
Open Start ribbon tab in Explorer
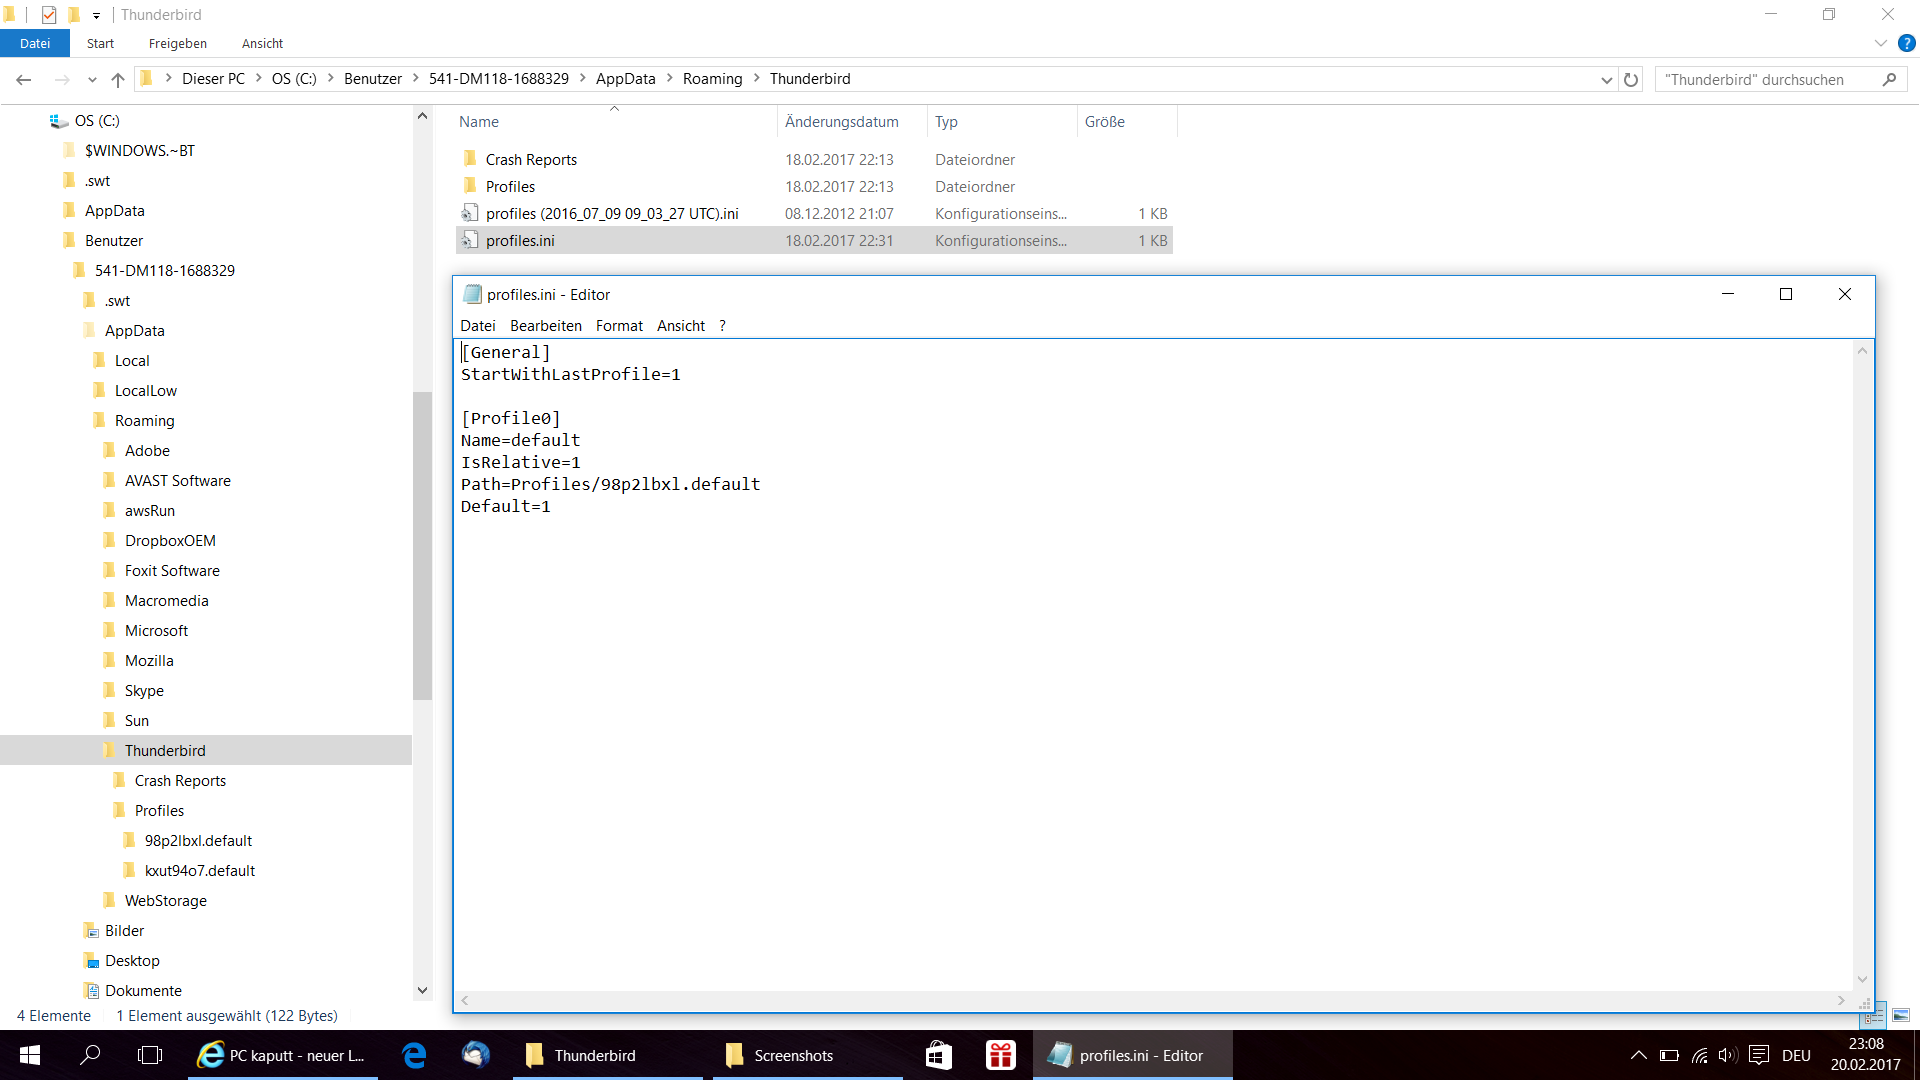(100, 43)
